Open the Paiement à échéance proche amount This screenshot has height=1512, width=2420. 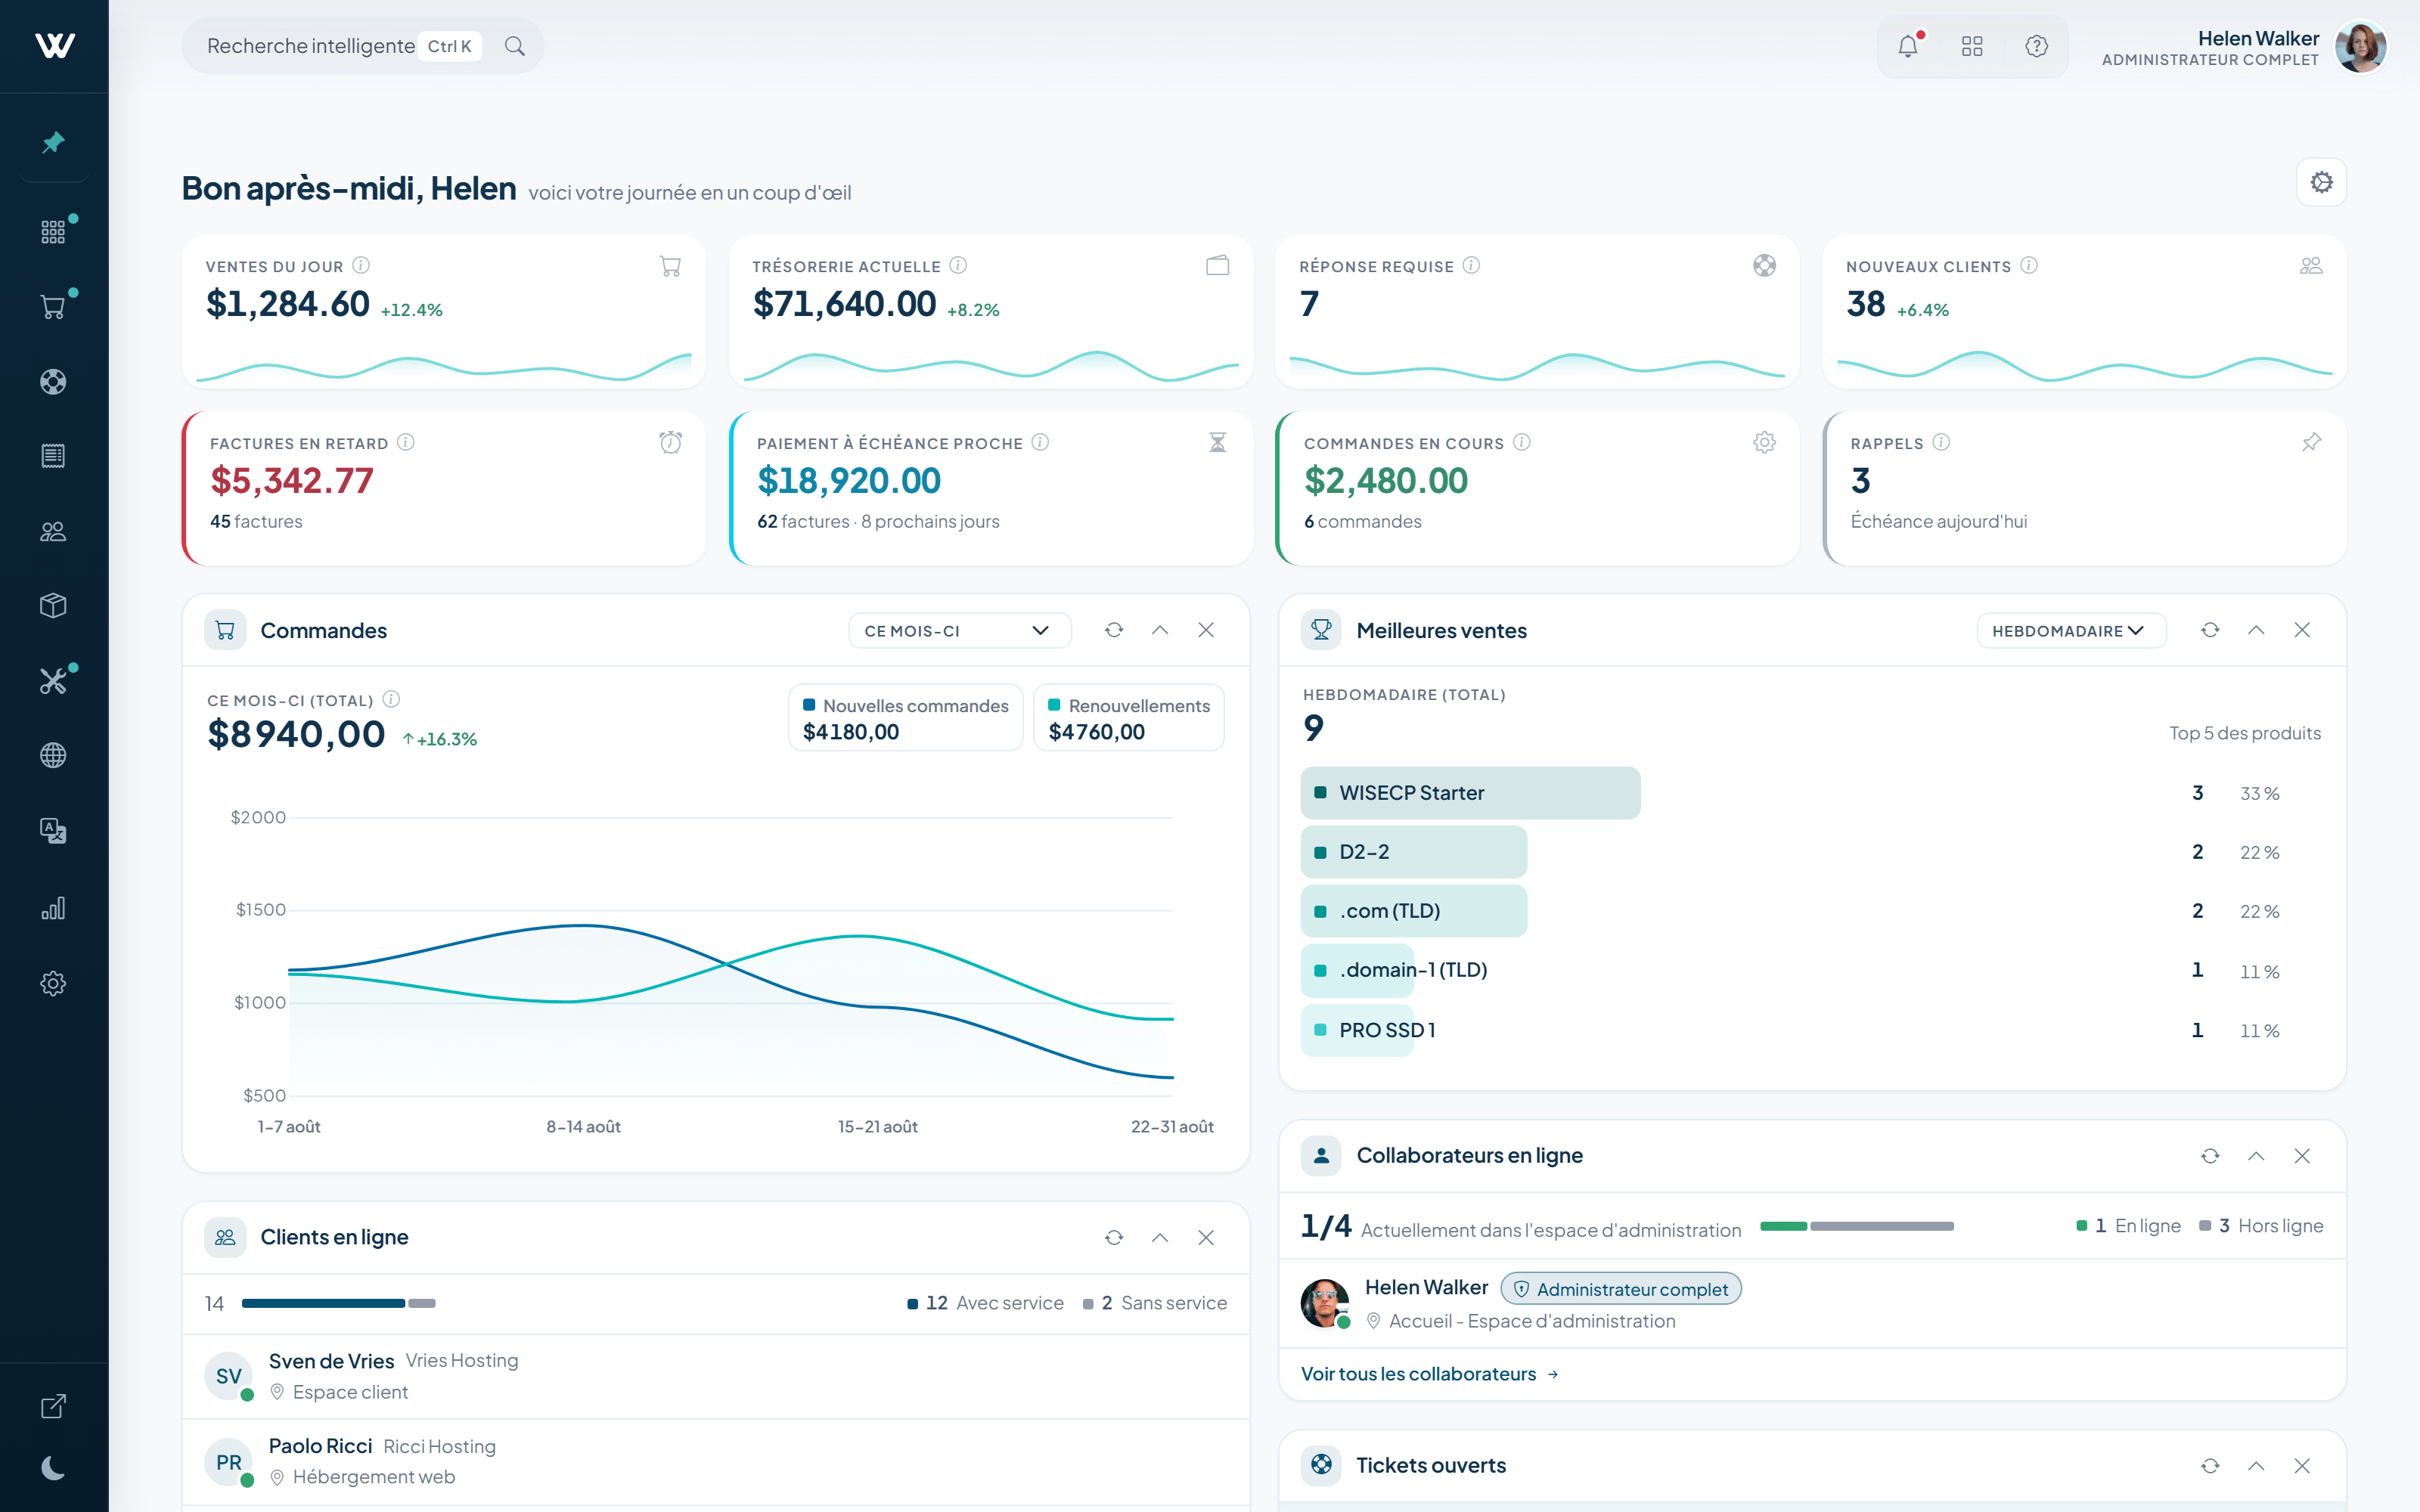(849, 481)
